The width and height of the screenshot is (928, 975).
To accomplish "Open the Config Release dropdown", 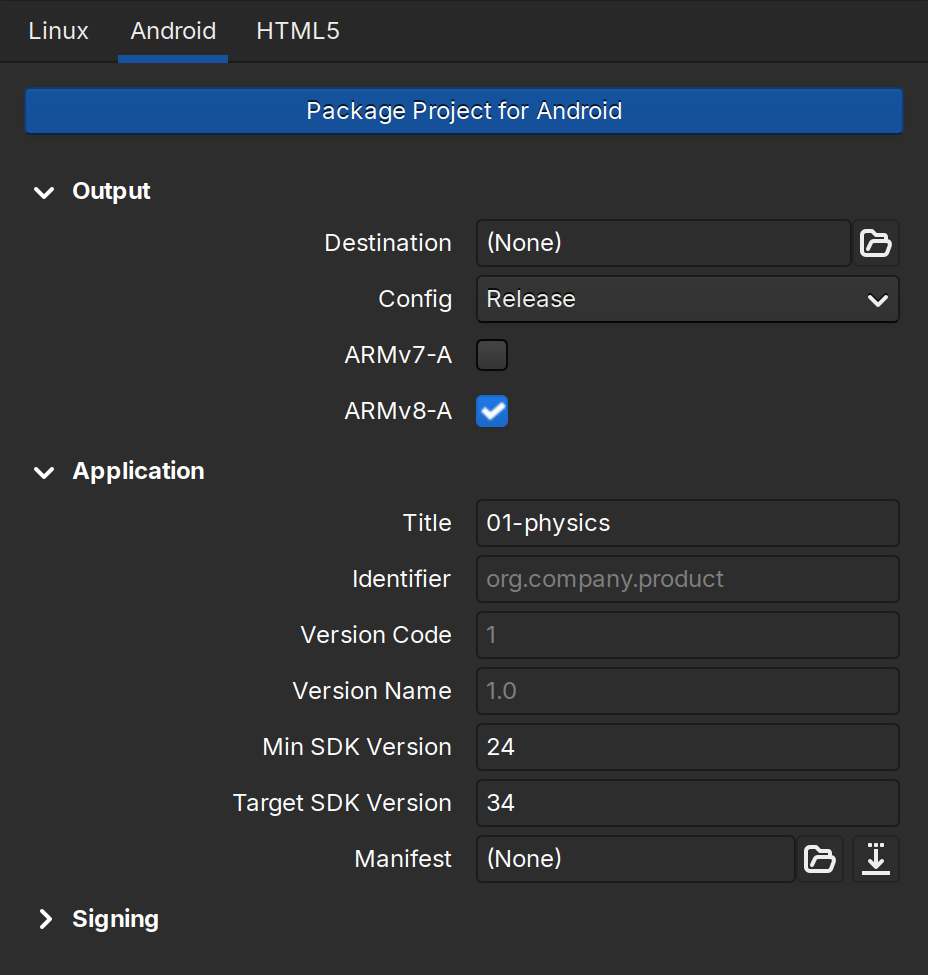I will click(x=688, y=299).
